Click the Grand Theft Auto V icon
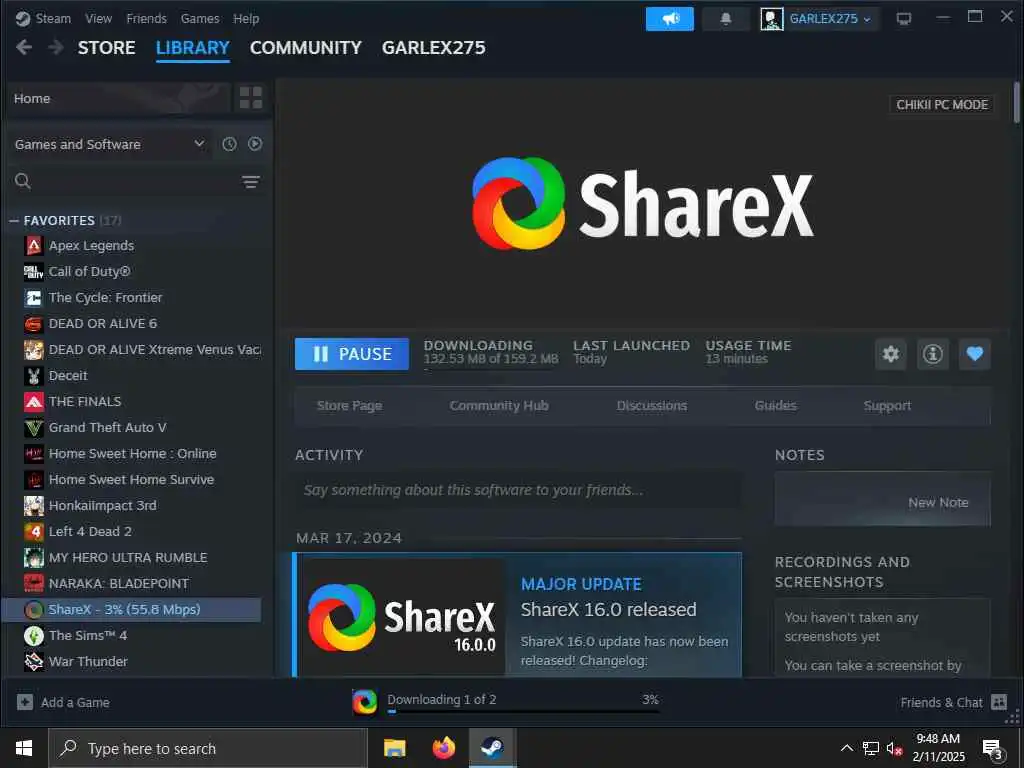Image resolution: width=1024 pixels, height=768 pixels. pyautogui.click(x=33, y=428)
